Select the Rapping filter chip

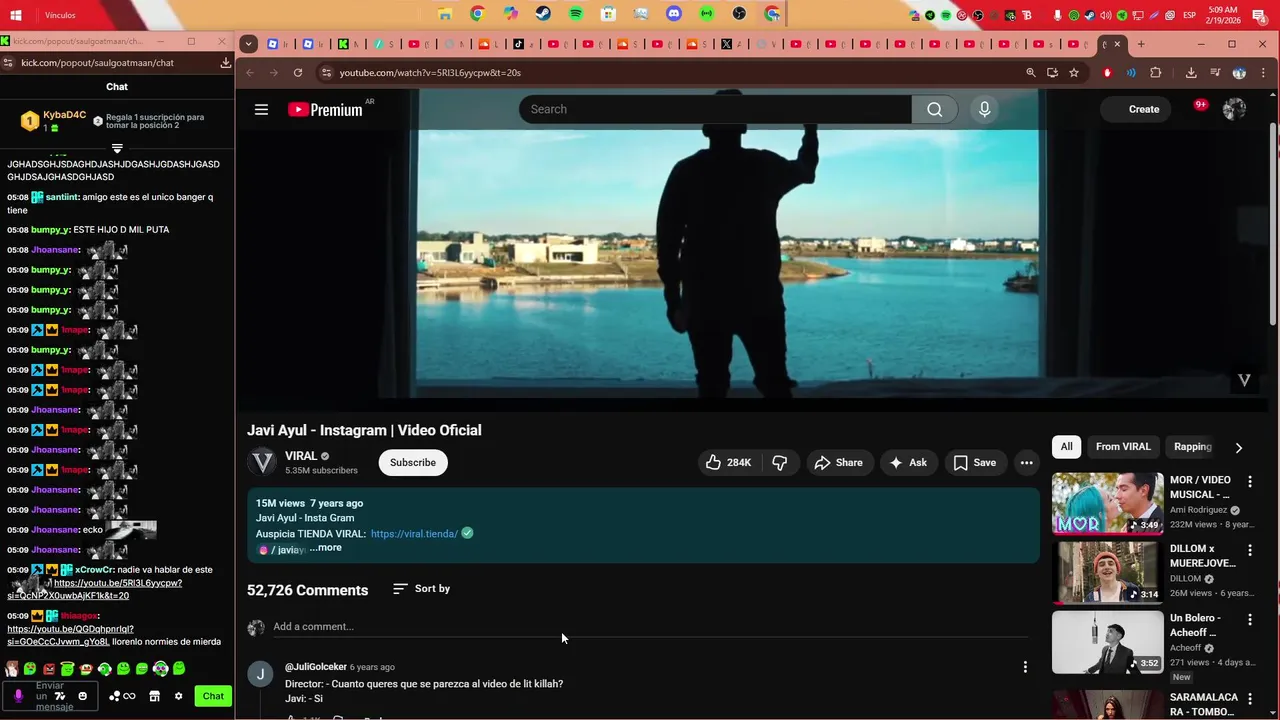(1192, 447)
